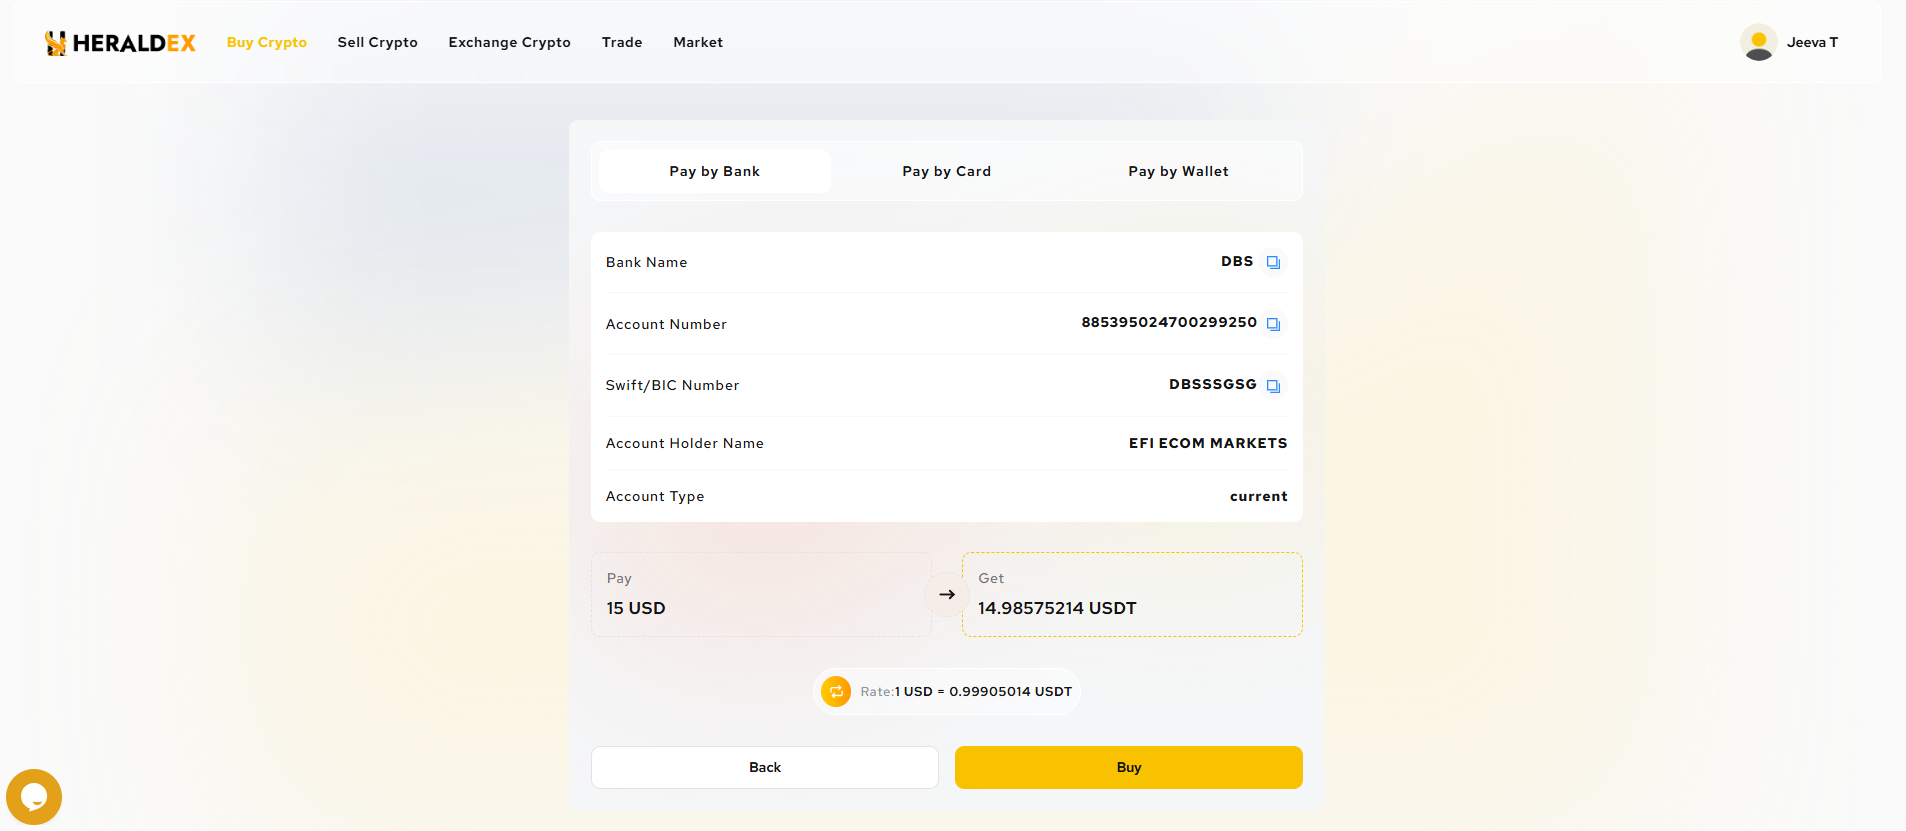Click the arrow between Pay and Get
The image size is (1906, 831).
[x=946, y=594]
